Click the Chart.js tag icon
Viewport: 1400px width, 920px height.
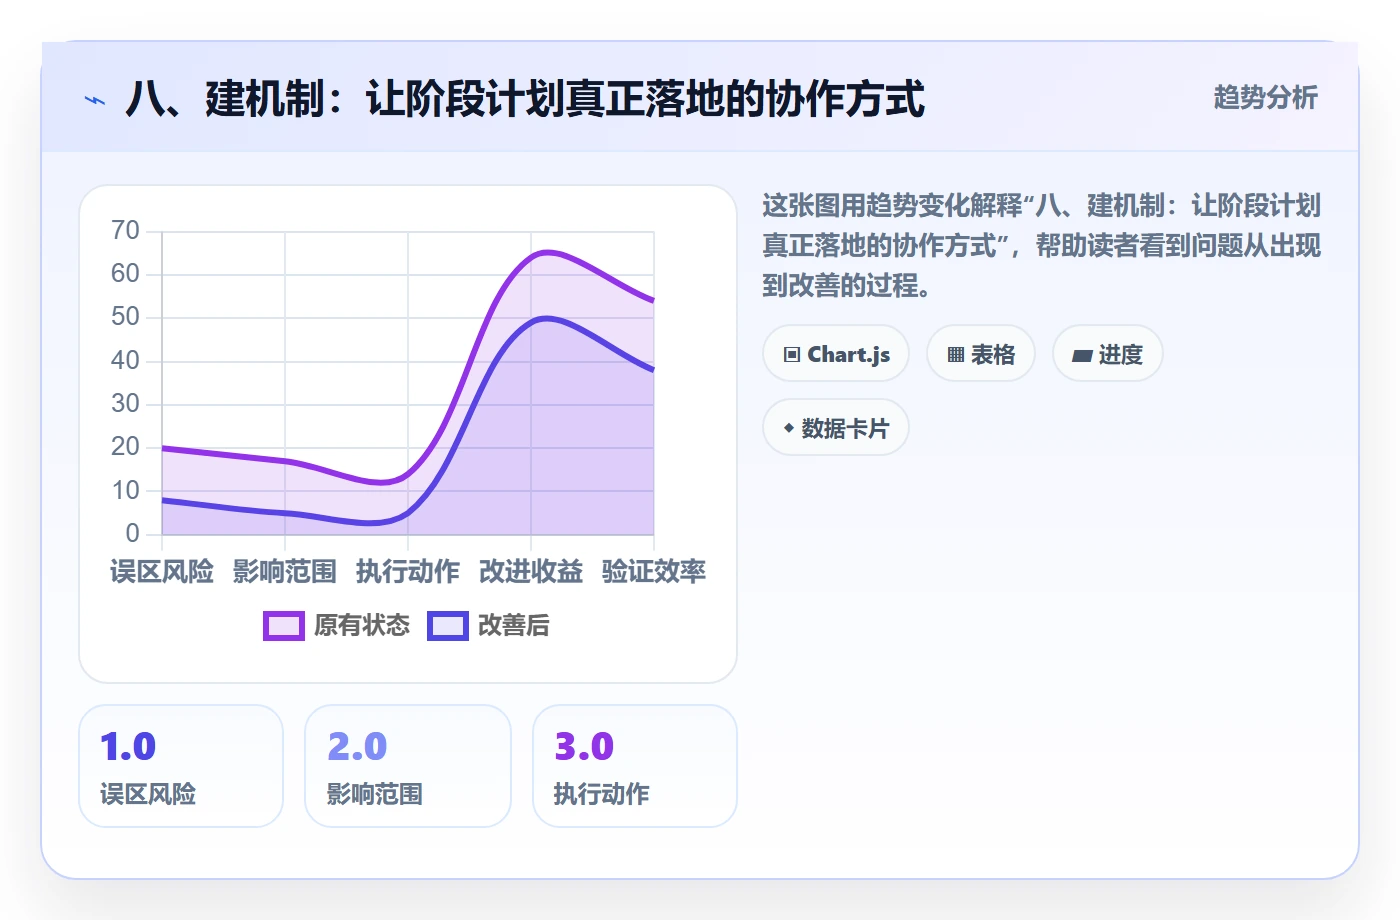[x=792, y=354]
